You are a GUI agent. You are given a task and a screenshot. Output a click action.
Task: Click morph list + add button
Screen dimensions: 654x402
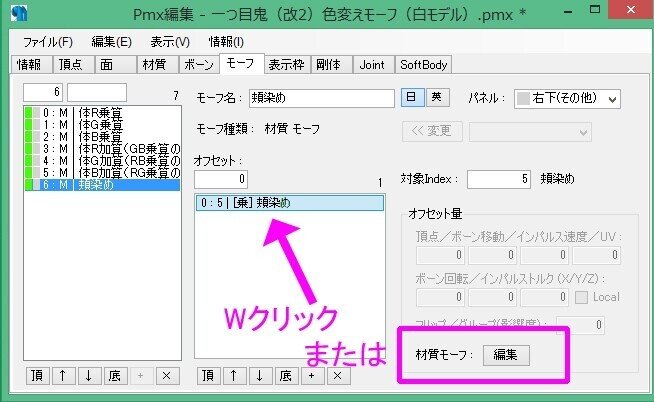pos(141,376)
